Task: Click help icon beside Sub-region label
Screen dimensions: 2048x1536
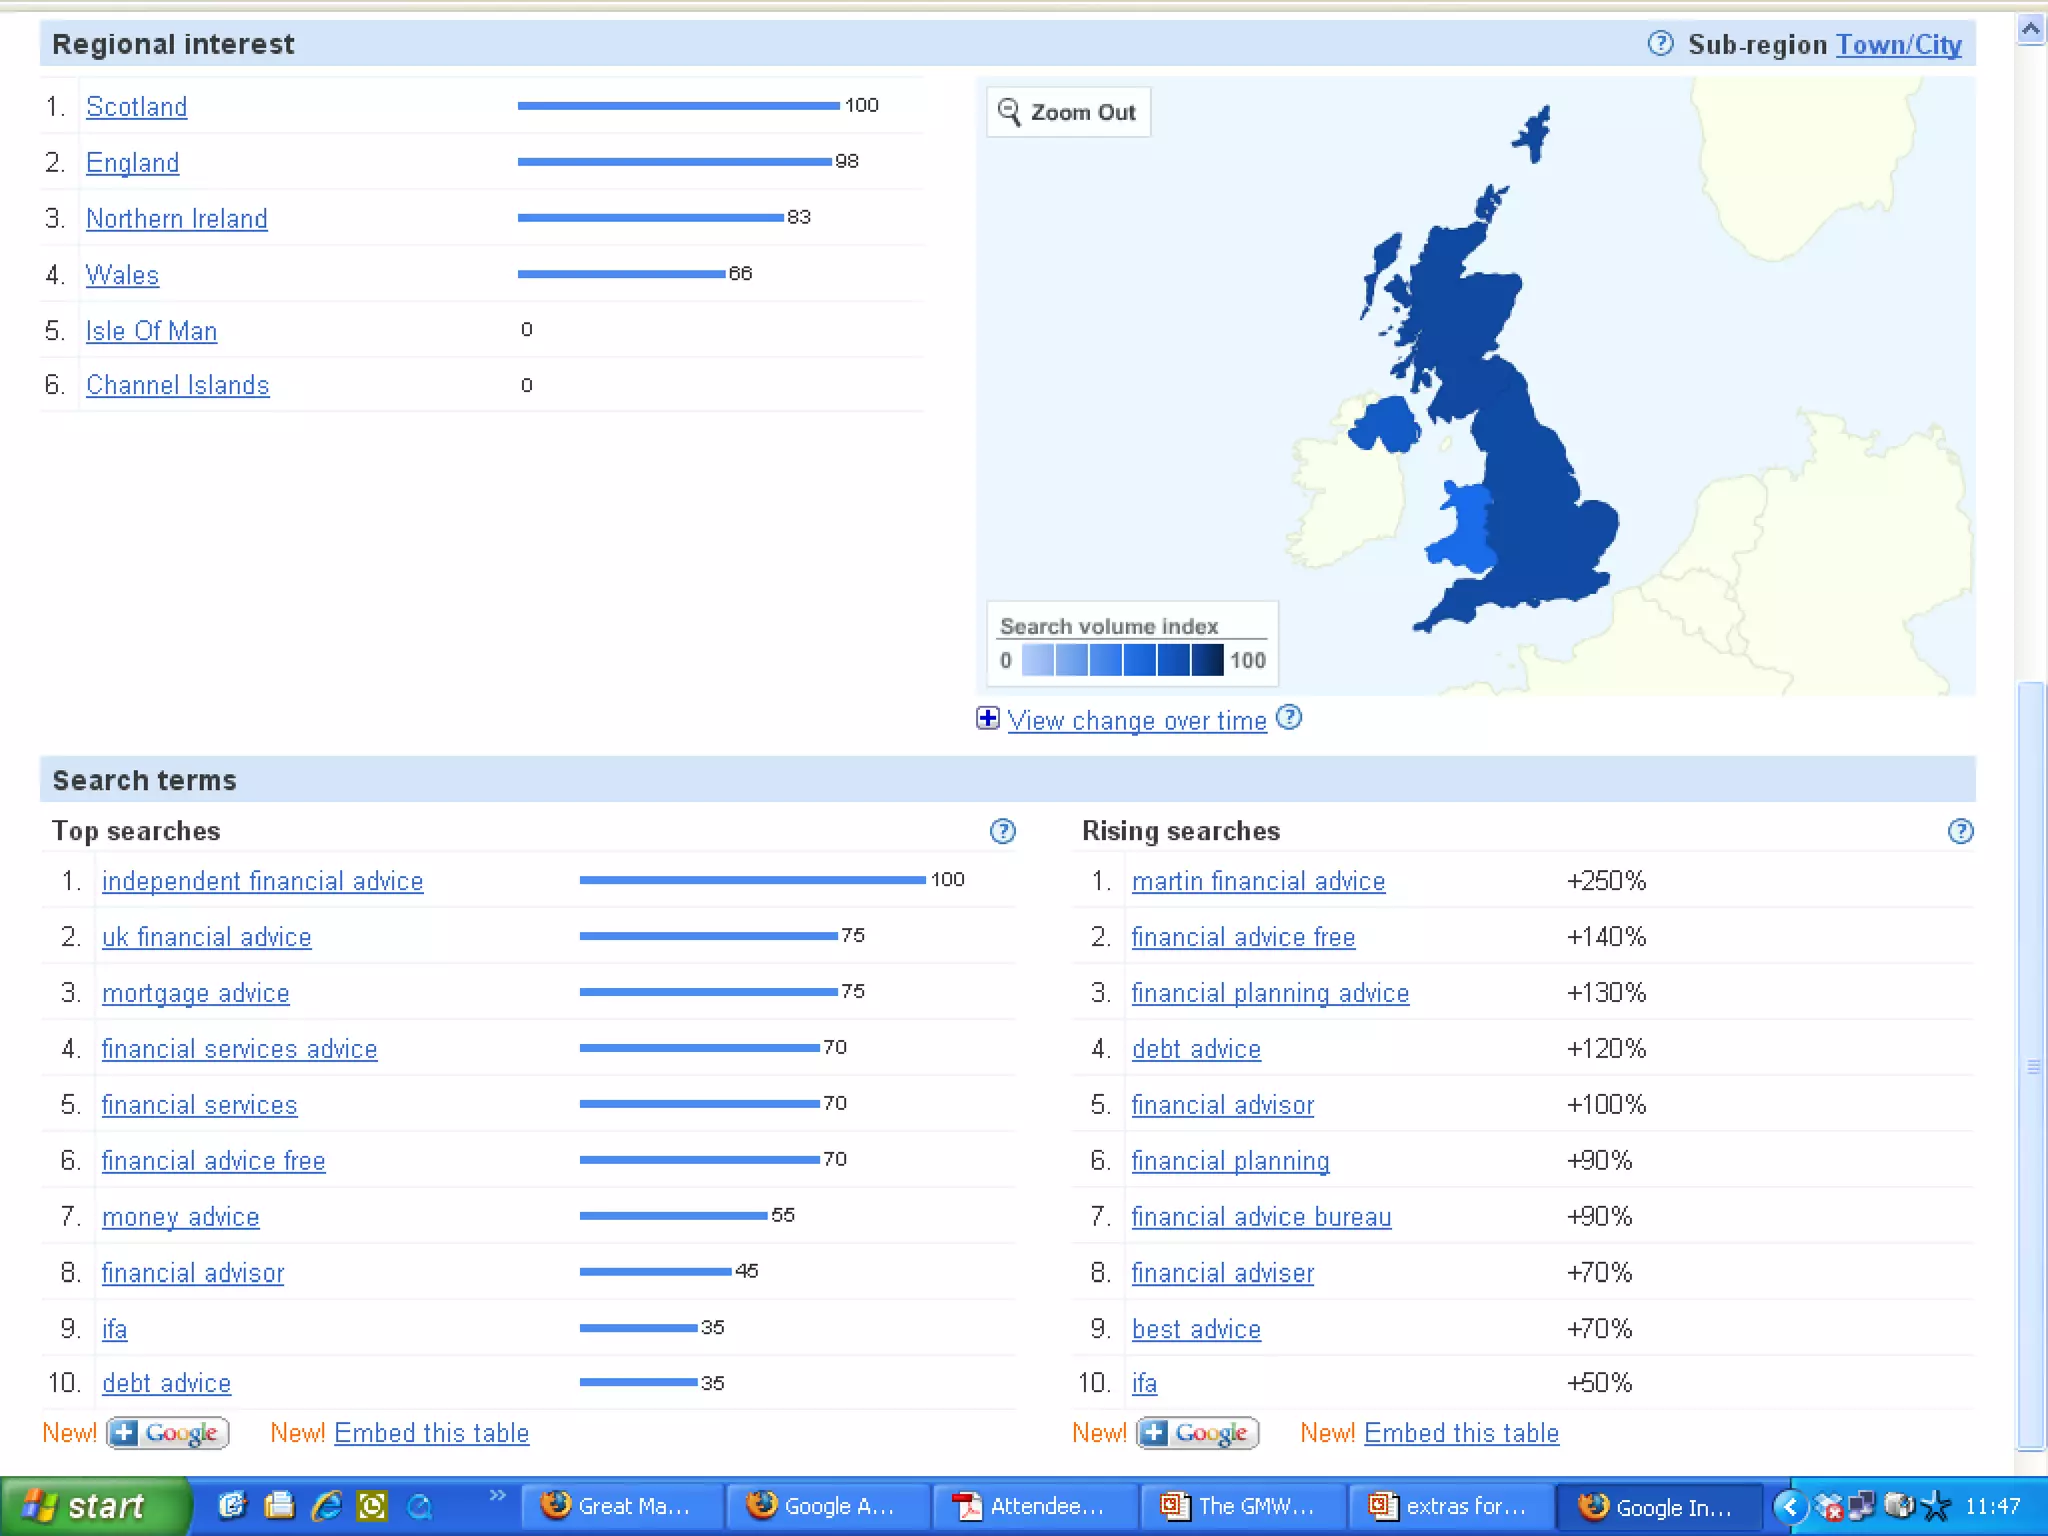Action: click(x=1660, y=44)
